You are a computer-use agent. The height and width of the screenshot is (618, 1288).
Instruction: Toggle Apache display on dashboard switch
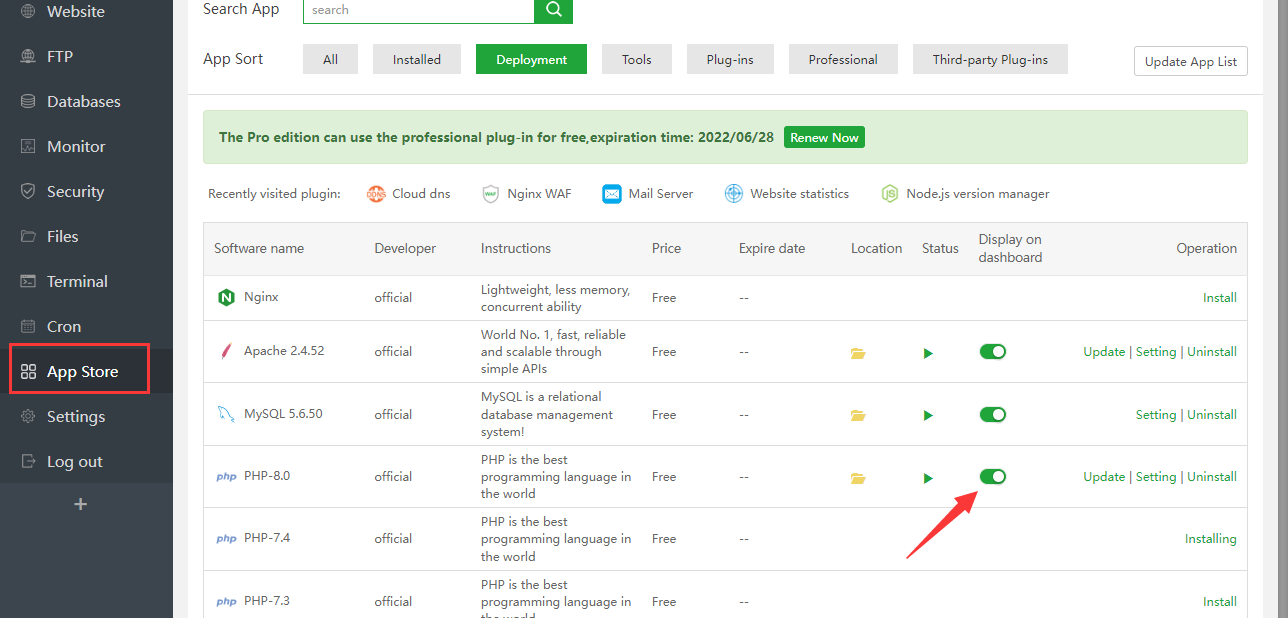[x=993, y=351]
